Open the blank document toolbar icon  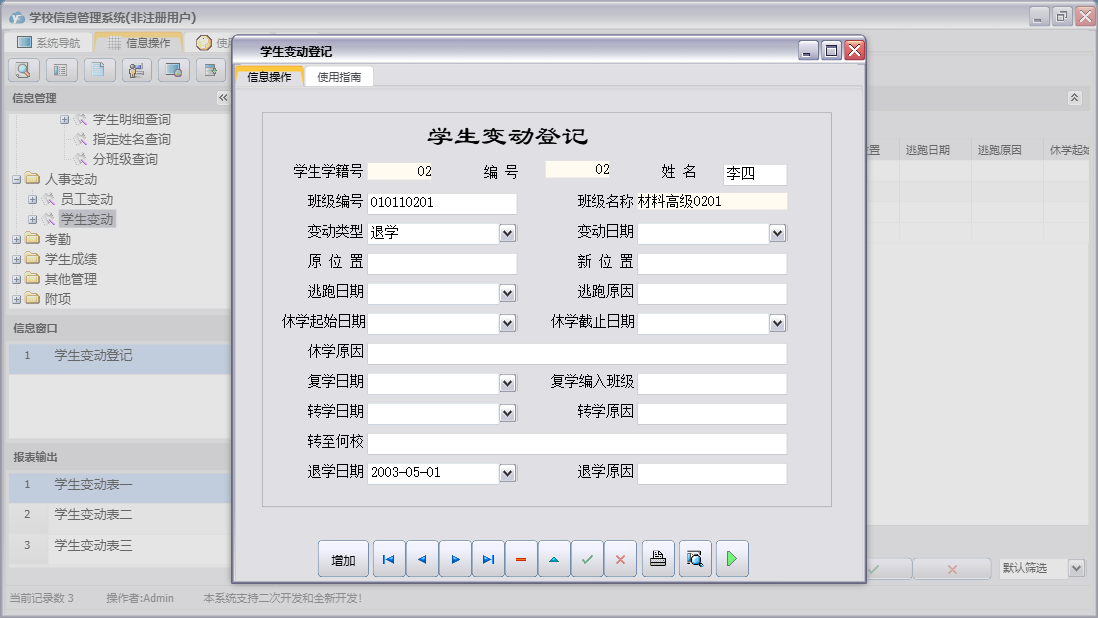[97, 70]
